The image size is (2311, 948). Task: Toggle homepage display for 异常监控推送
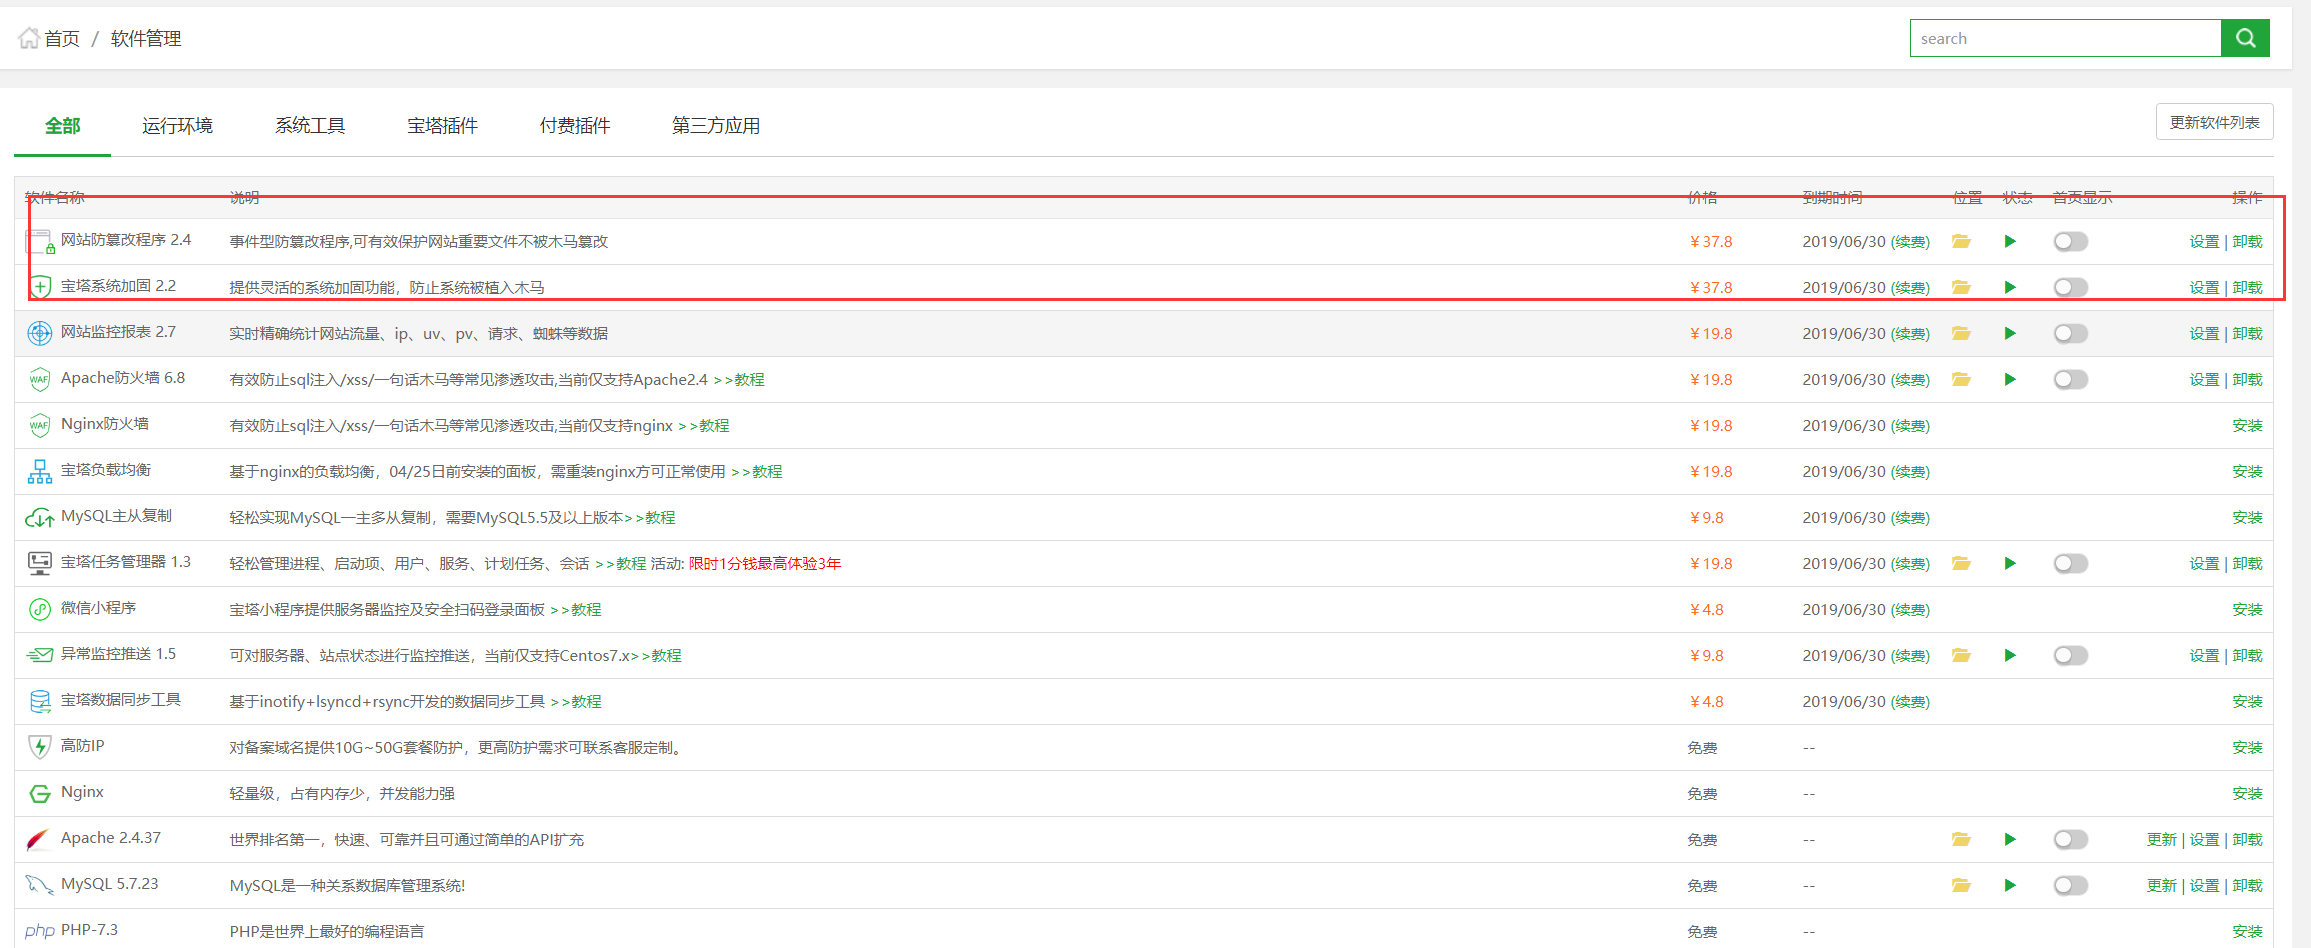(x=2070, y=655)
